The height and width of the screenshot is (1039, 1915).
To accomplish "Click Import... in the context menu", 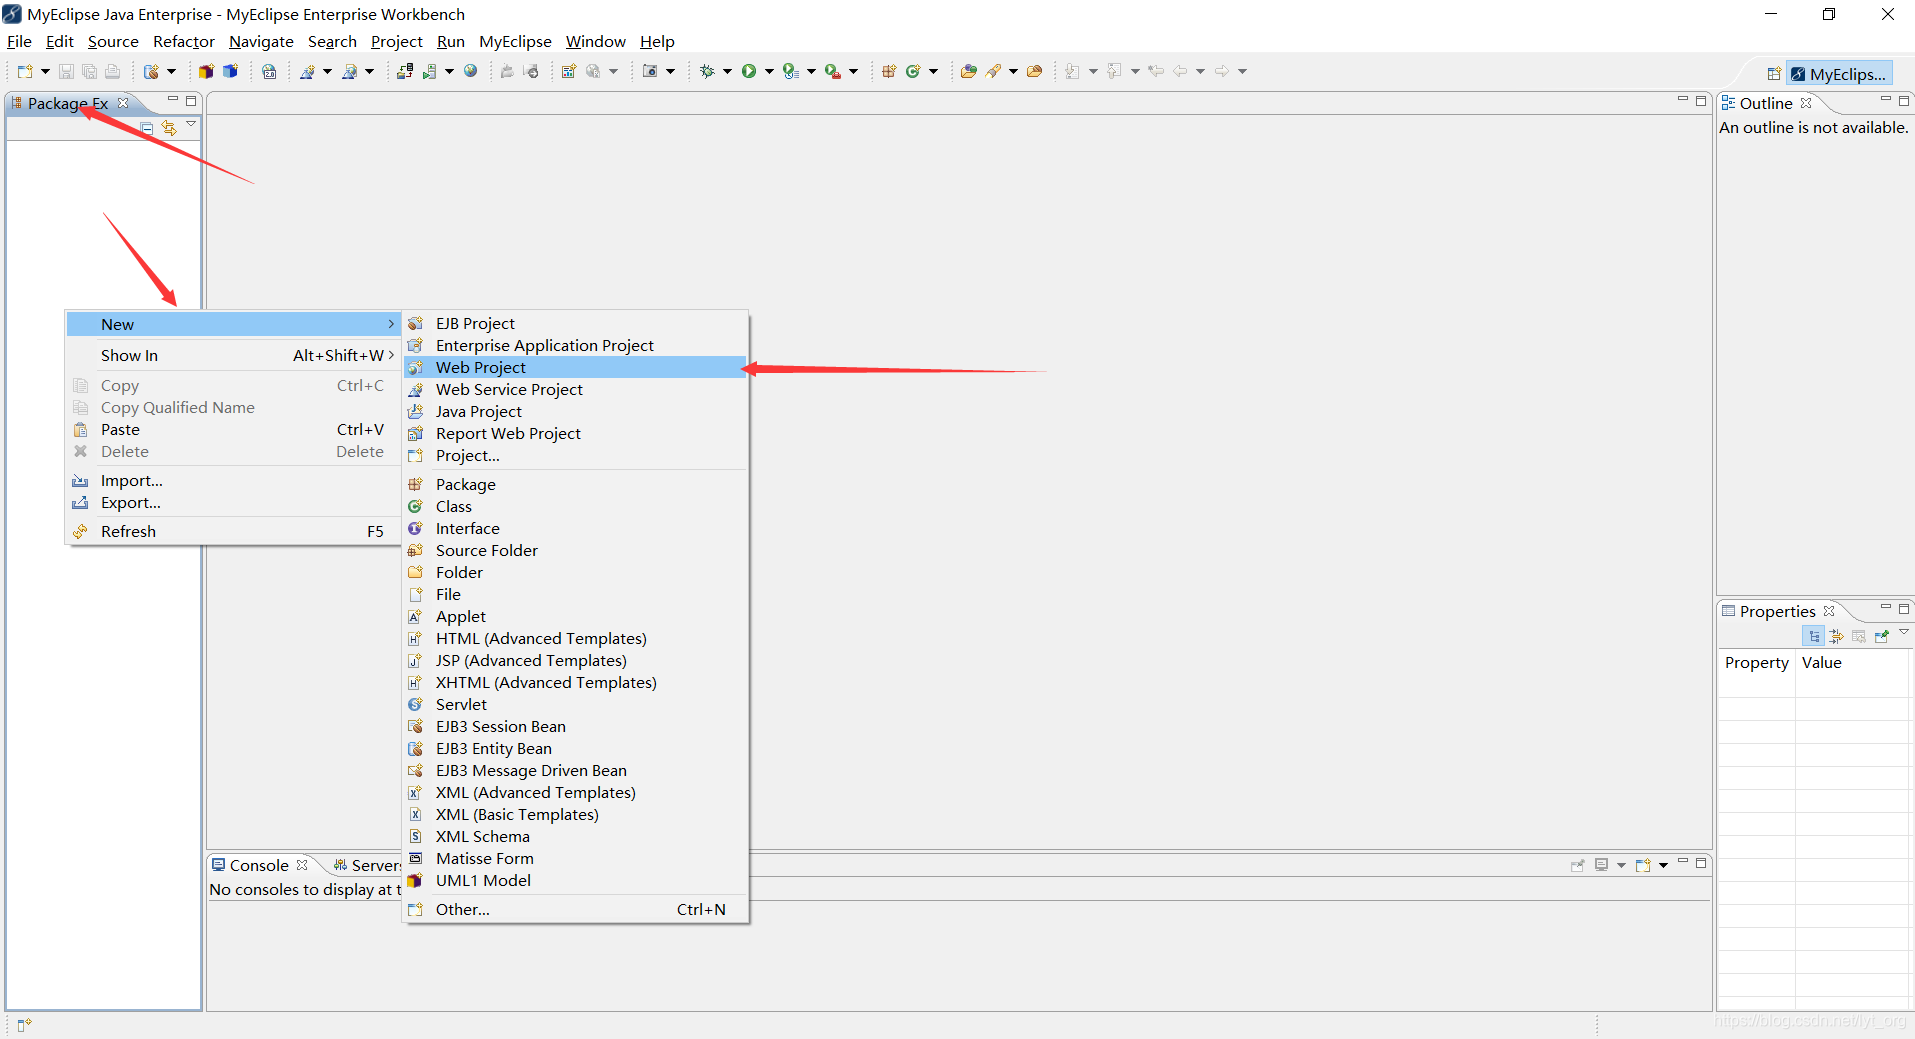I will (233, 480).
